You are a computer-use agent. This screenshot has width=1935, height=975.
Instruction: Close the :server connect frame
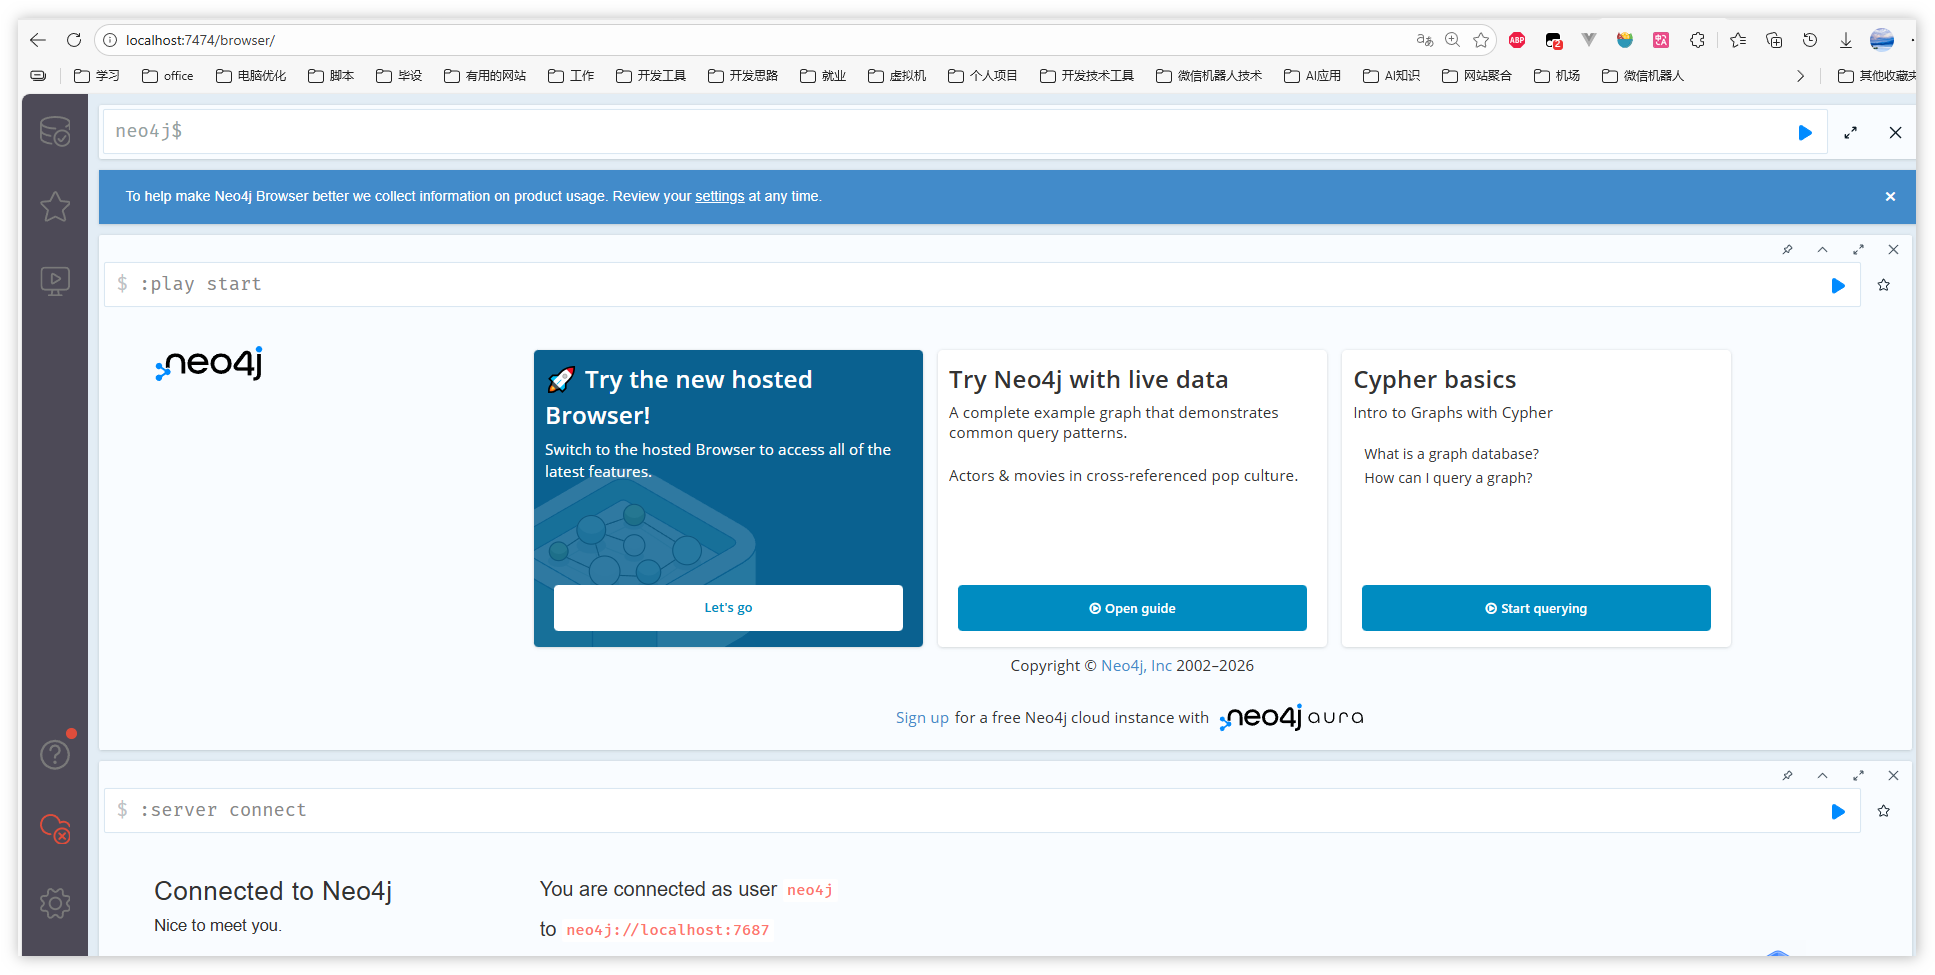[x=1893, y=775]
